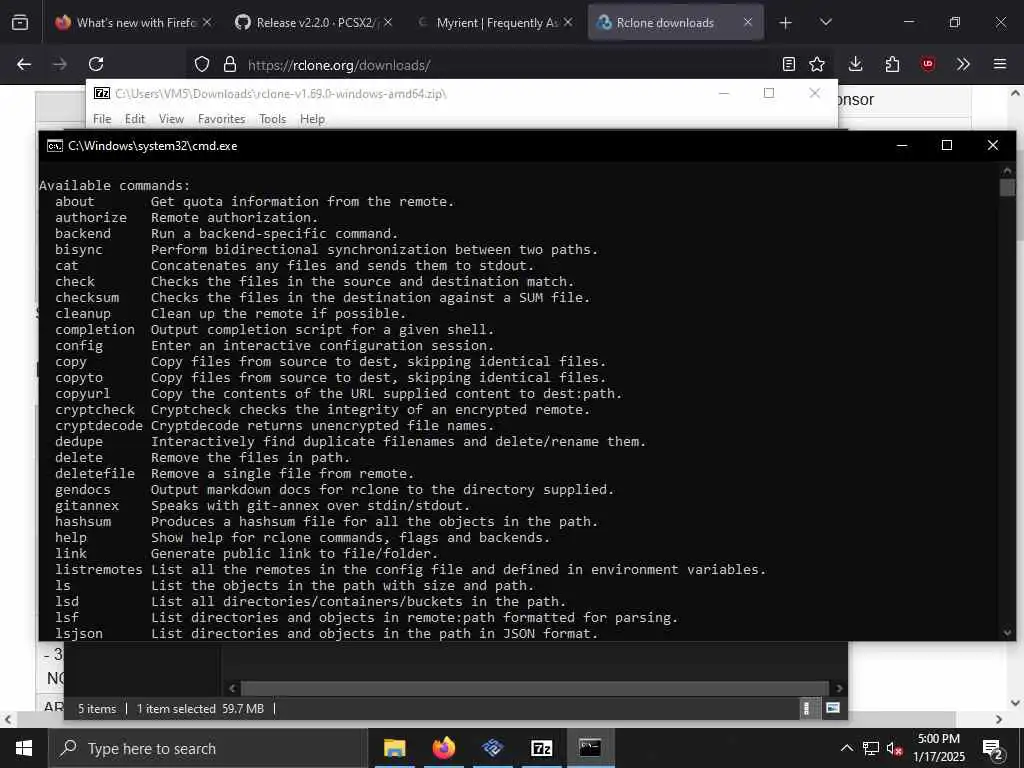Minimize the cmd.exe window
1024x768 pixels.
coord(902,145)
